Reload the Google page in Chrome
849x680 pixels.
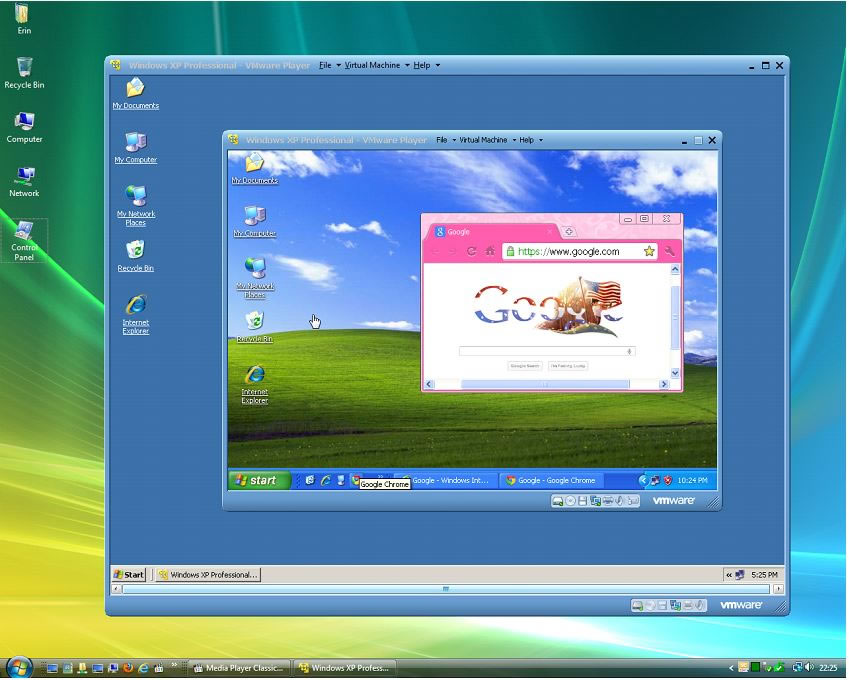click(x=472, y=251)
